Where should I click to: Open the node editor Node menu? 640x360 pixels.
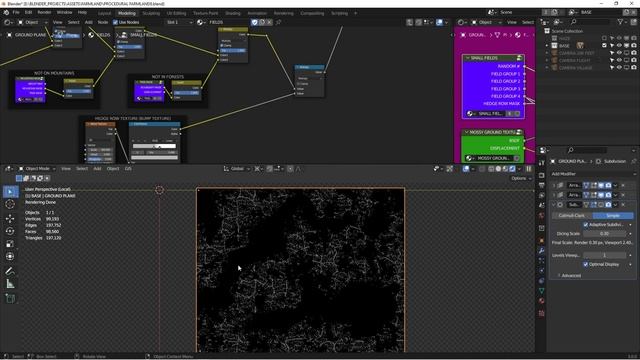[103, 22]
